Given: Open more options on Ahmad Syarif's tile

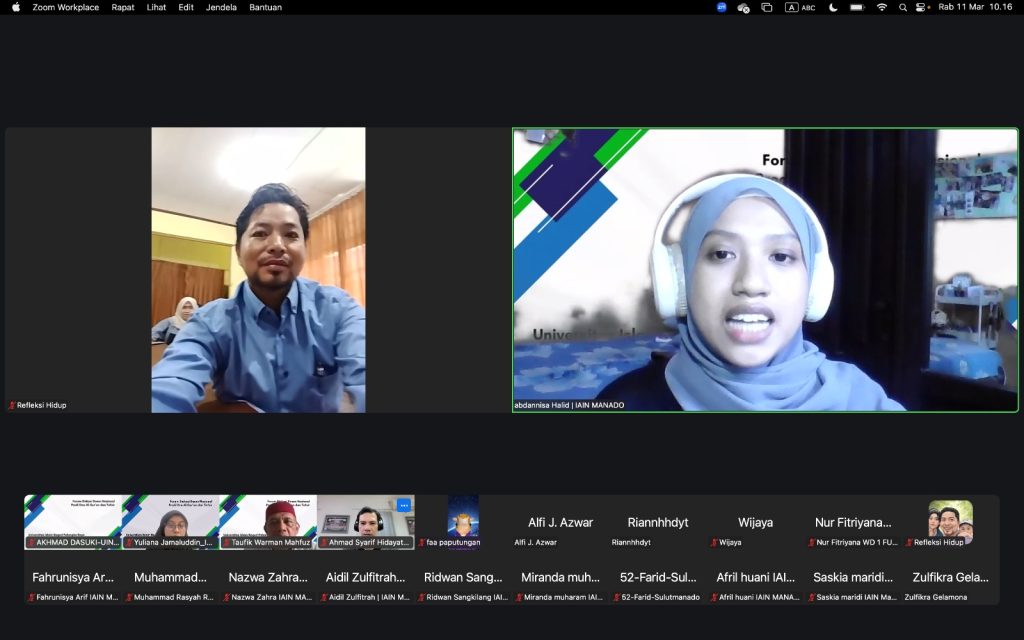Looking at the screenshot, I should [x=403, y=505].
